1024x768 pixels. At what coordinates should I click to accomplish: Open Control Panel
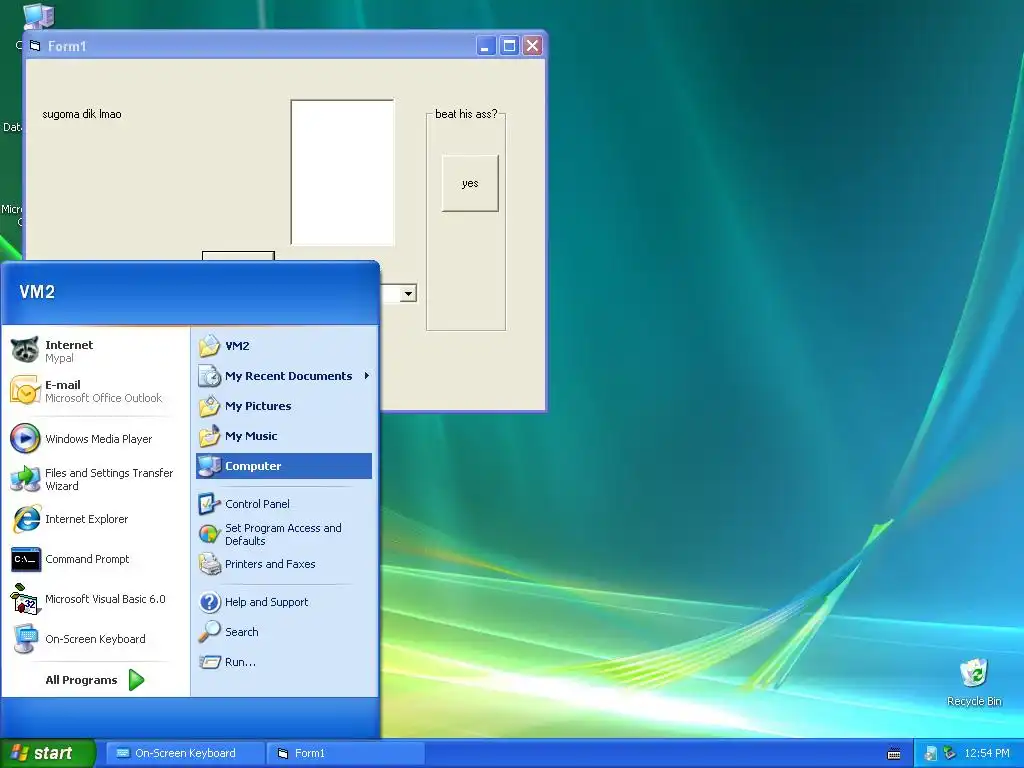coord(283,504)
